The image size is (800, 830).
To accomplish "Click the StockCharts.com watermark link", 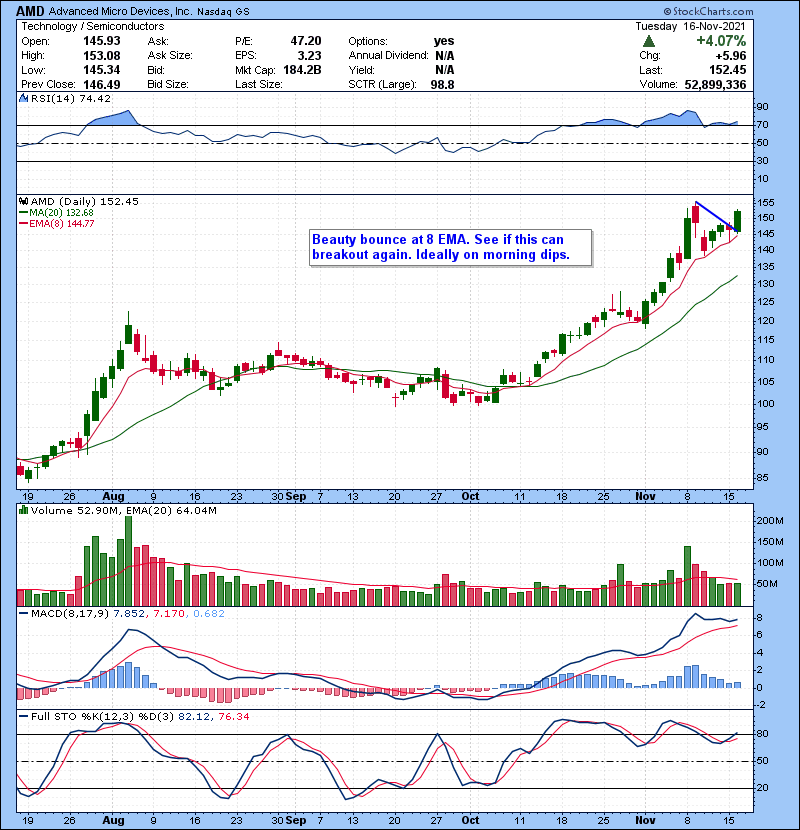I will (708, 11).
